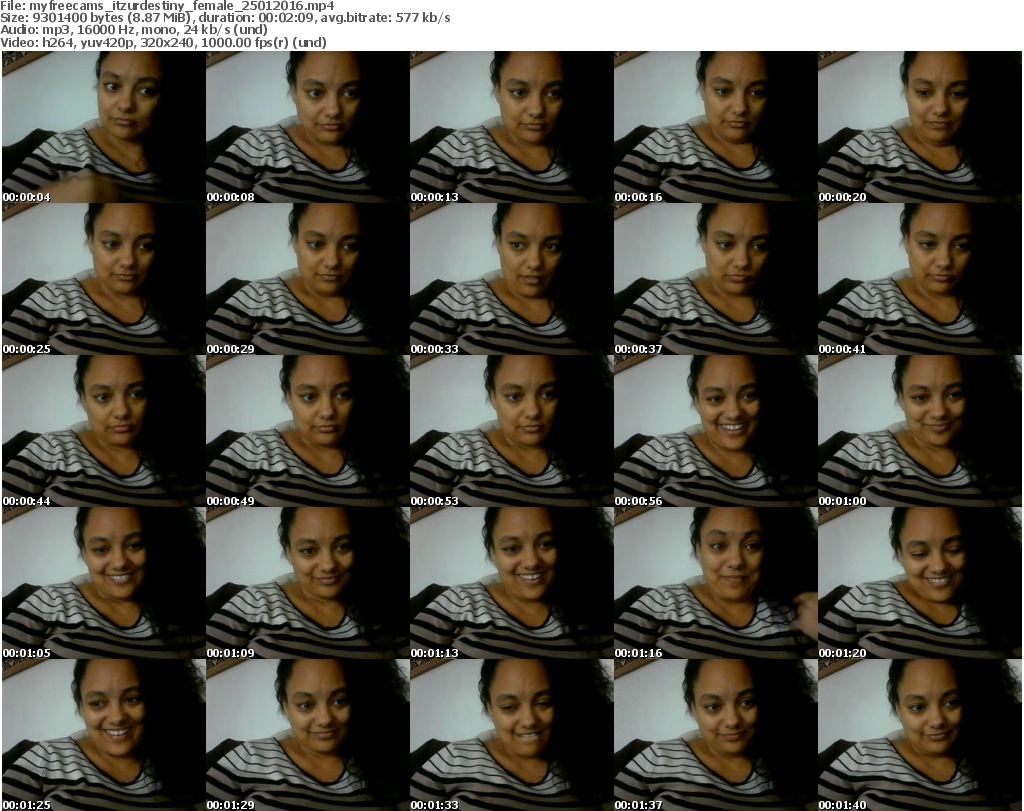
Task: Pick the frame timestamped 00:00:56
Action: click(x=715, y=431)
